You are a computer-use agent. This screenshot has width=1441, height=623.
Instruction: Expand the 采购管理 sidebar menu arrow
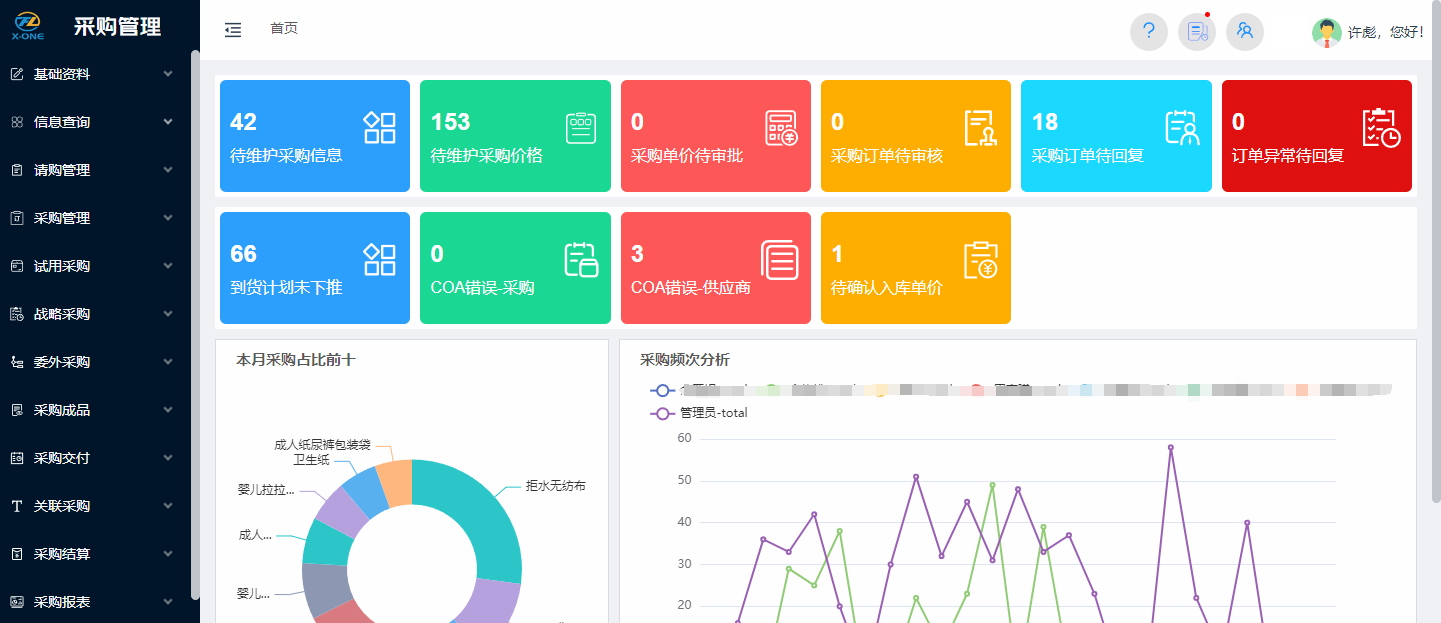pos(167,218)
